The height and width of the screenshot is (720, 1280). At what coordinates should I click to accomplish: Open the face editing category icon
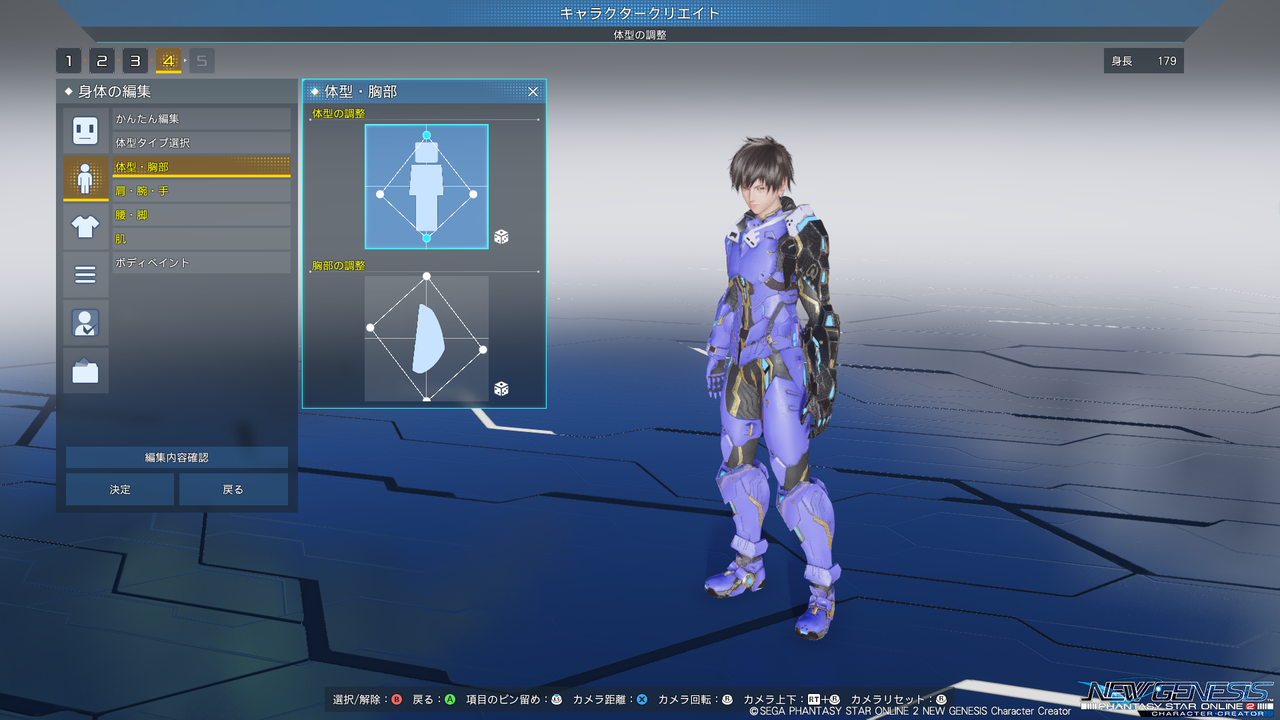coord(85,130)
